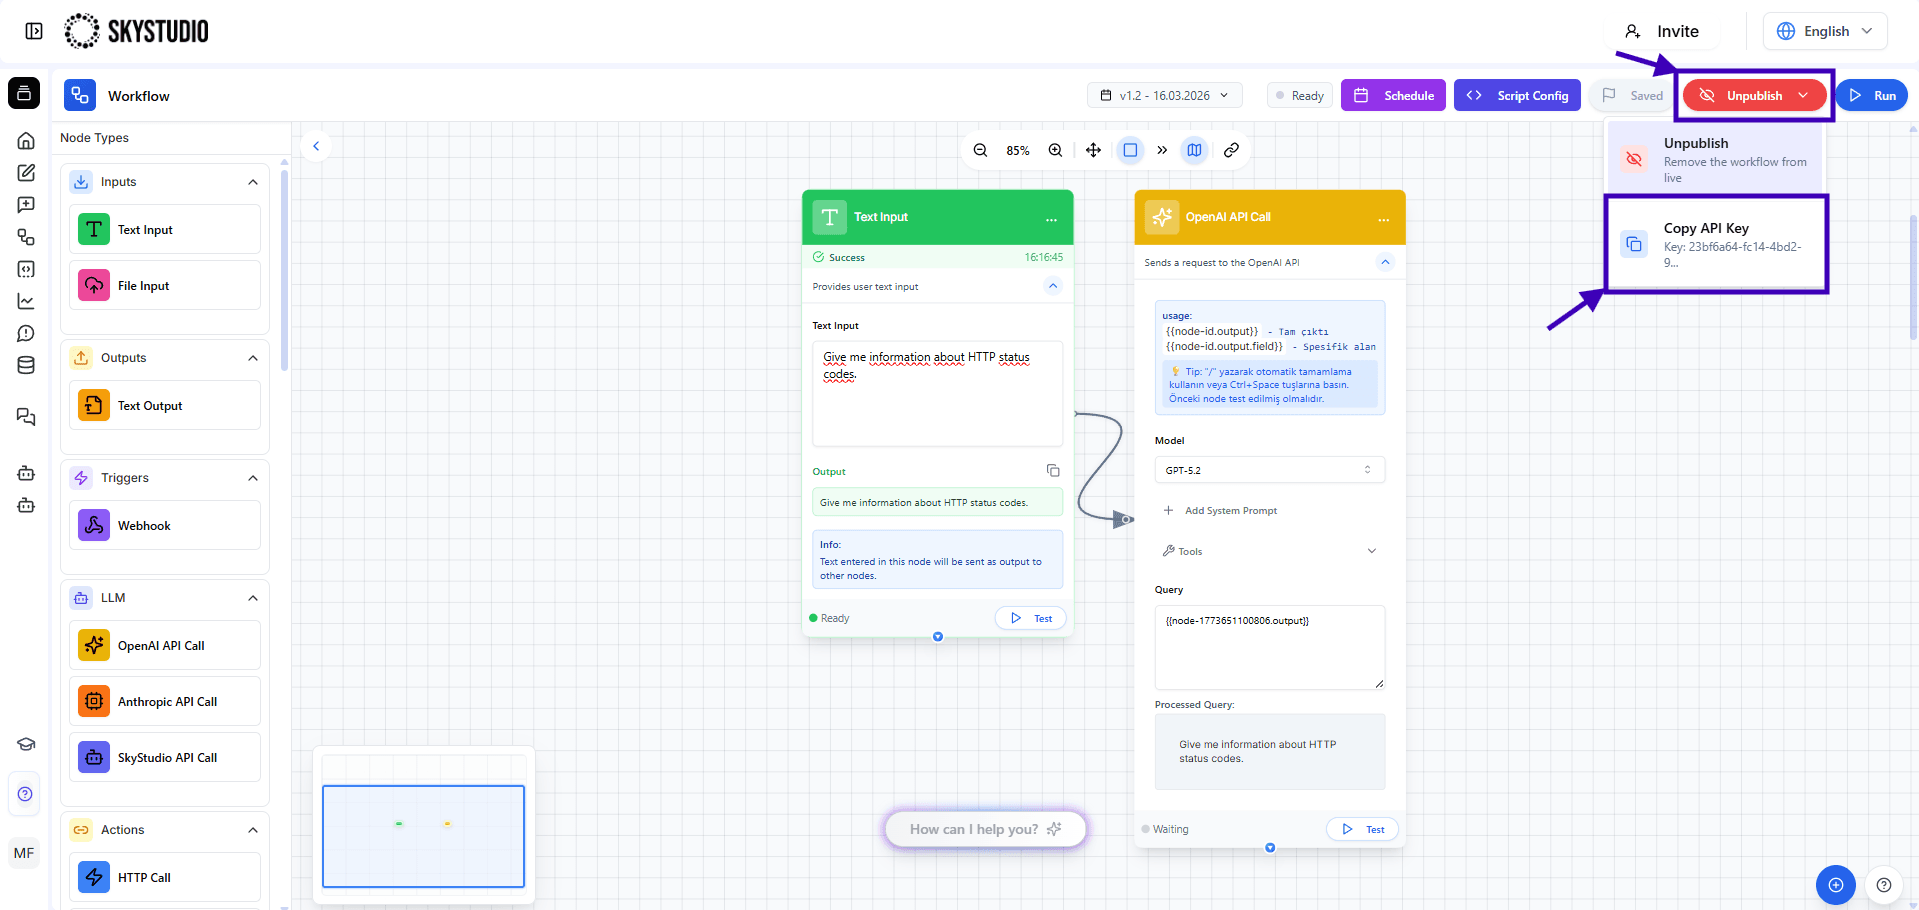Open the GPT-5.2 model dropdown

click(1269, 470)
